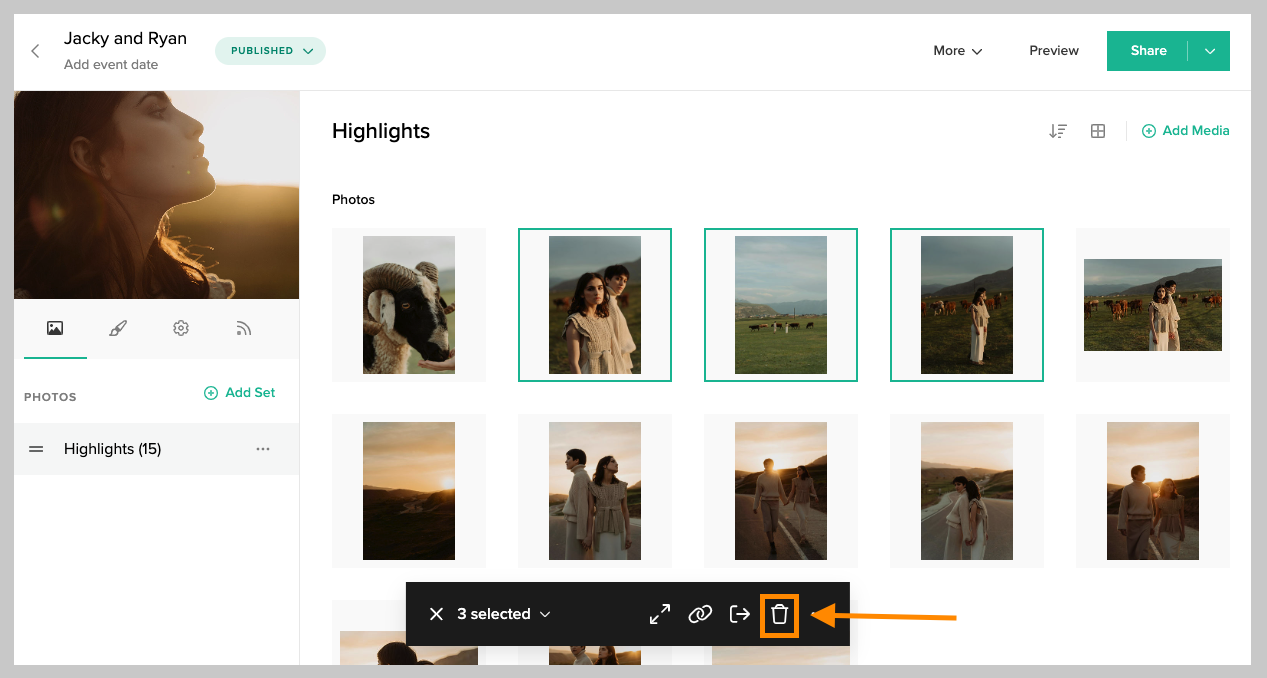Click the Jacky and Ryan title
This screenshot has height=678, width=1267.
click(x=125, y=39)
